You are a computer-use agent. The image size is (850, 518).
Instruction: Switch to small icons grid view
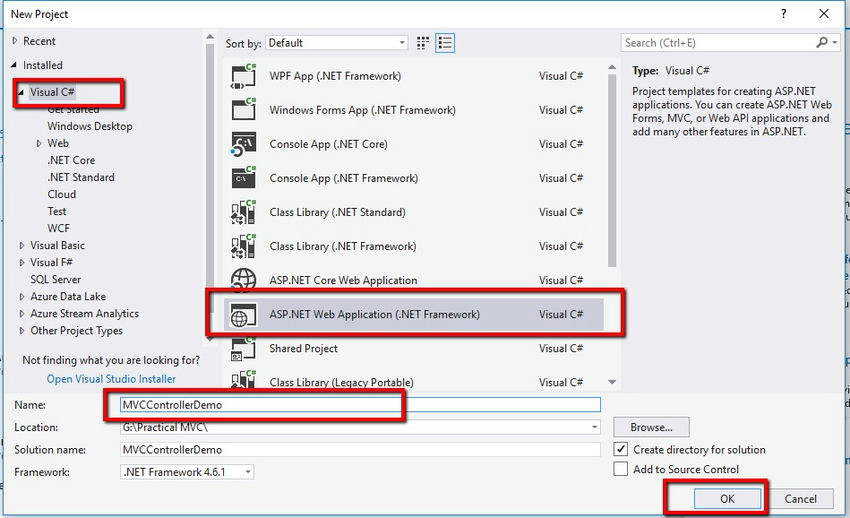click(423, 43)
